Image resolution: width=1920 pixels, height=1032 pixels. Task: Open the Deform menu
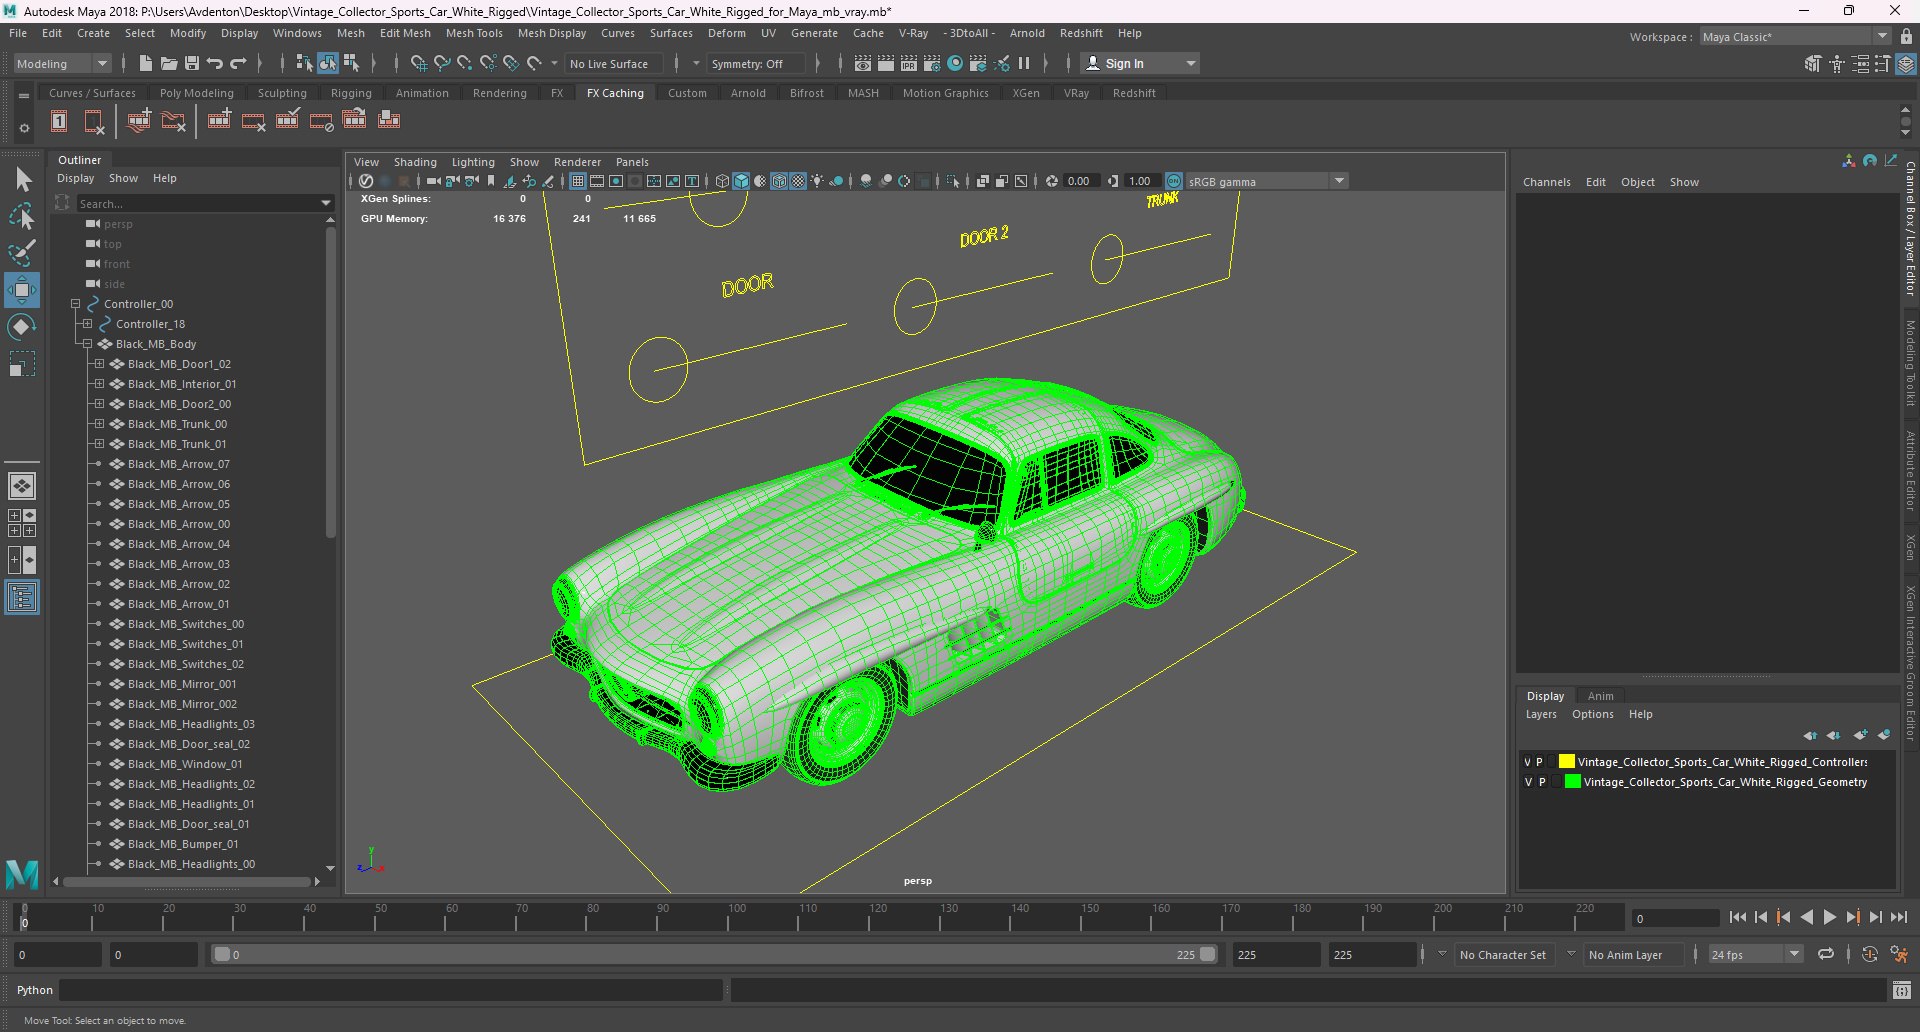click(727, 33)
